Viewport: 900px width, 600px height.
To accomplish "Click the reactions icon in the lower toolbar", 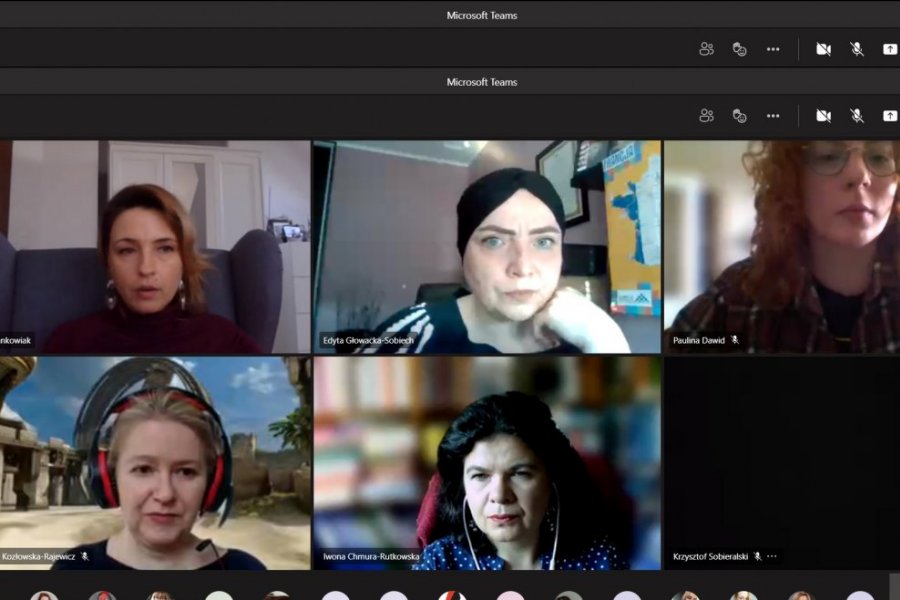I will pos(739,116).
